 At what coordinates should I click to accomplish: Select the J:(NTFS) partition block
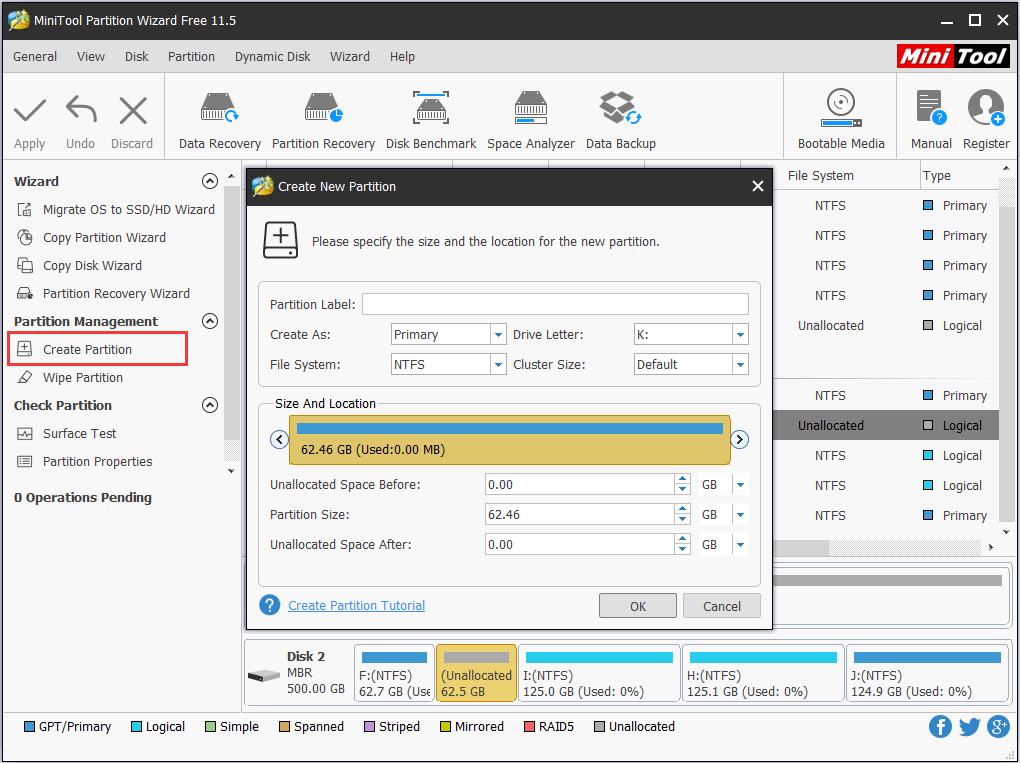927,673
